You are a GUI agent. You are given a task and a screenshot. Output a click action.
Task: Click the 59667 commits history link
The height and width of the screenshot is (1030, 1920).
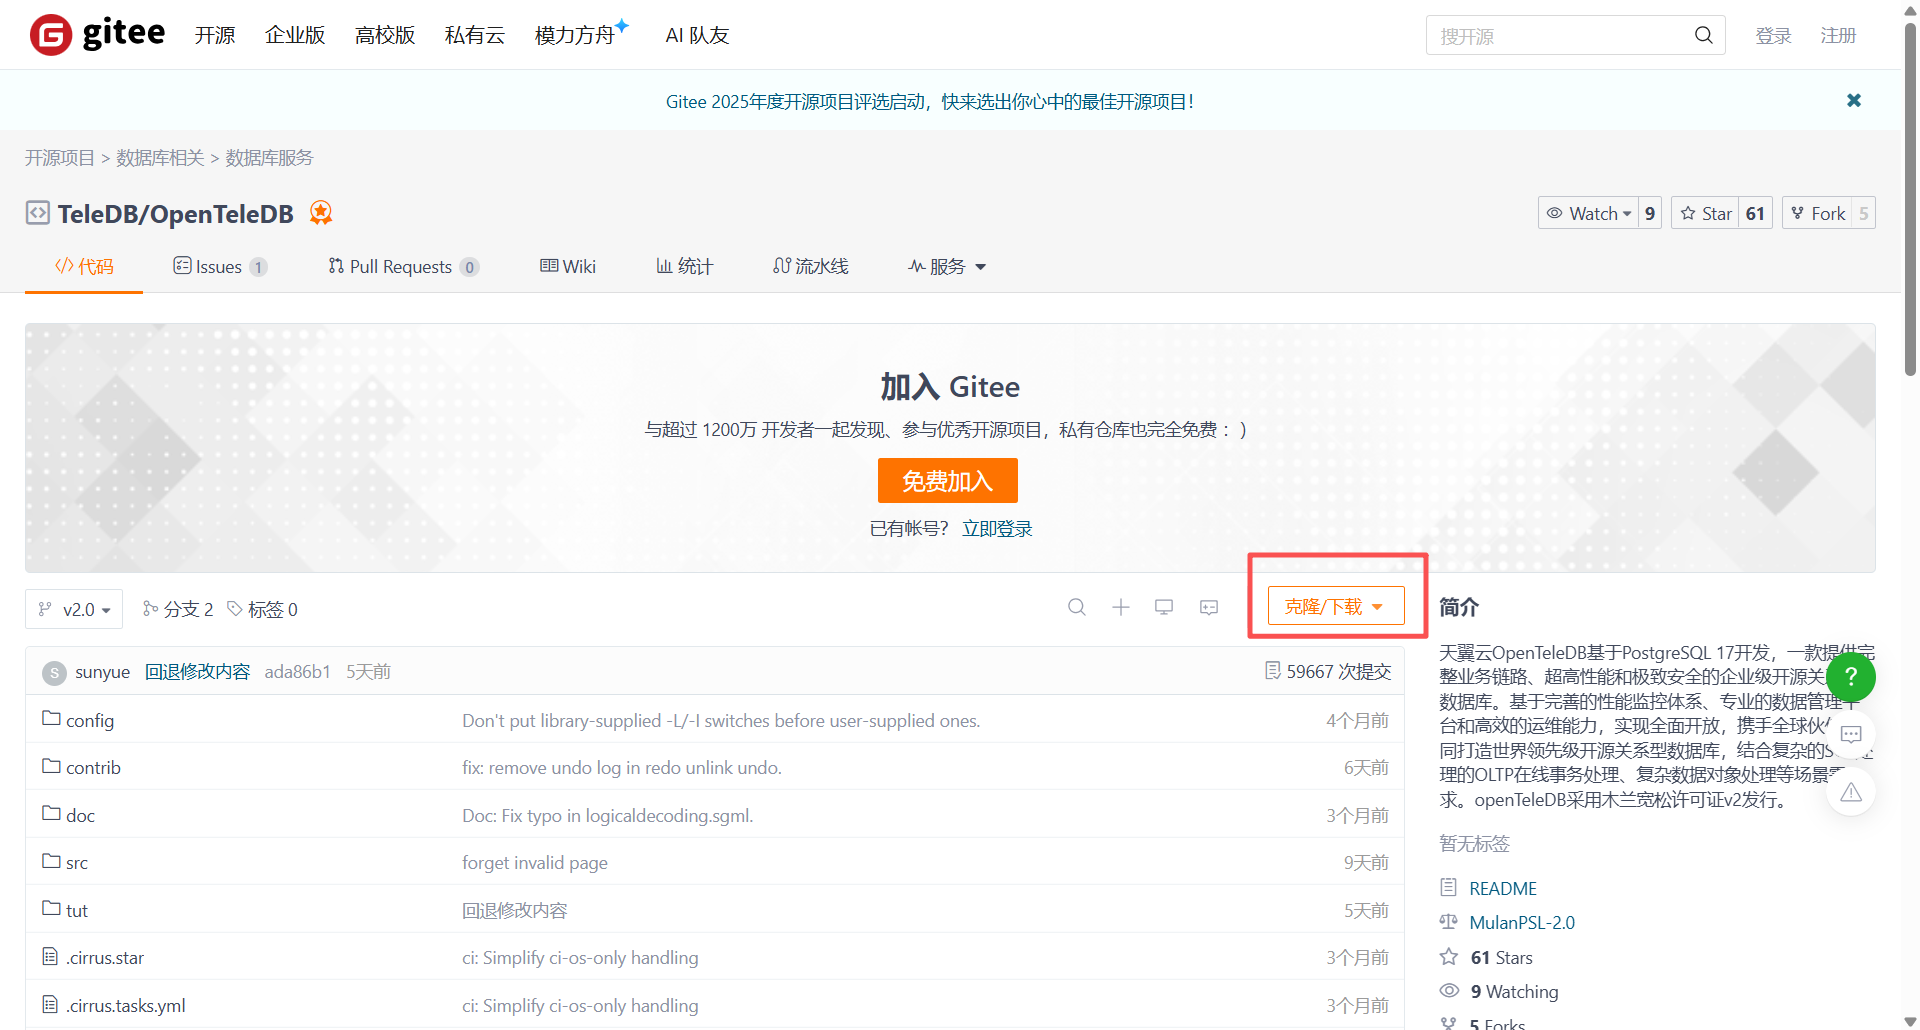[x=1328, y=671]
